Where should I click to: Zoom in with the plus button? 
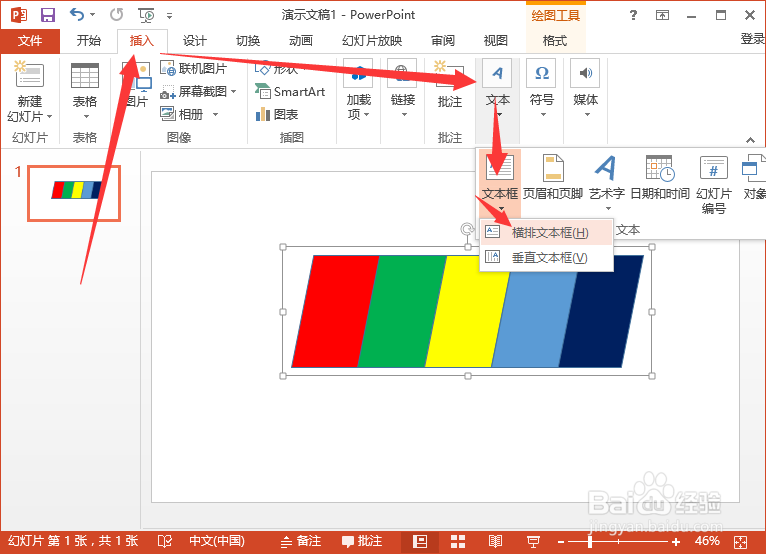(676, 542)
